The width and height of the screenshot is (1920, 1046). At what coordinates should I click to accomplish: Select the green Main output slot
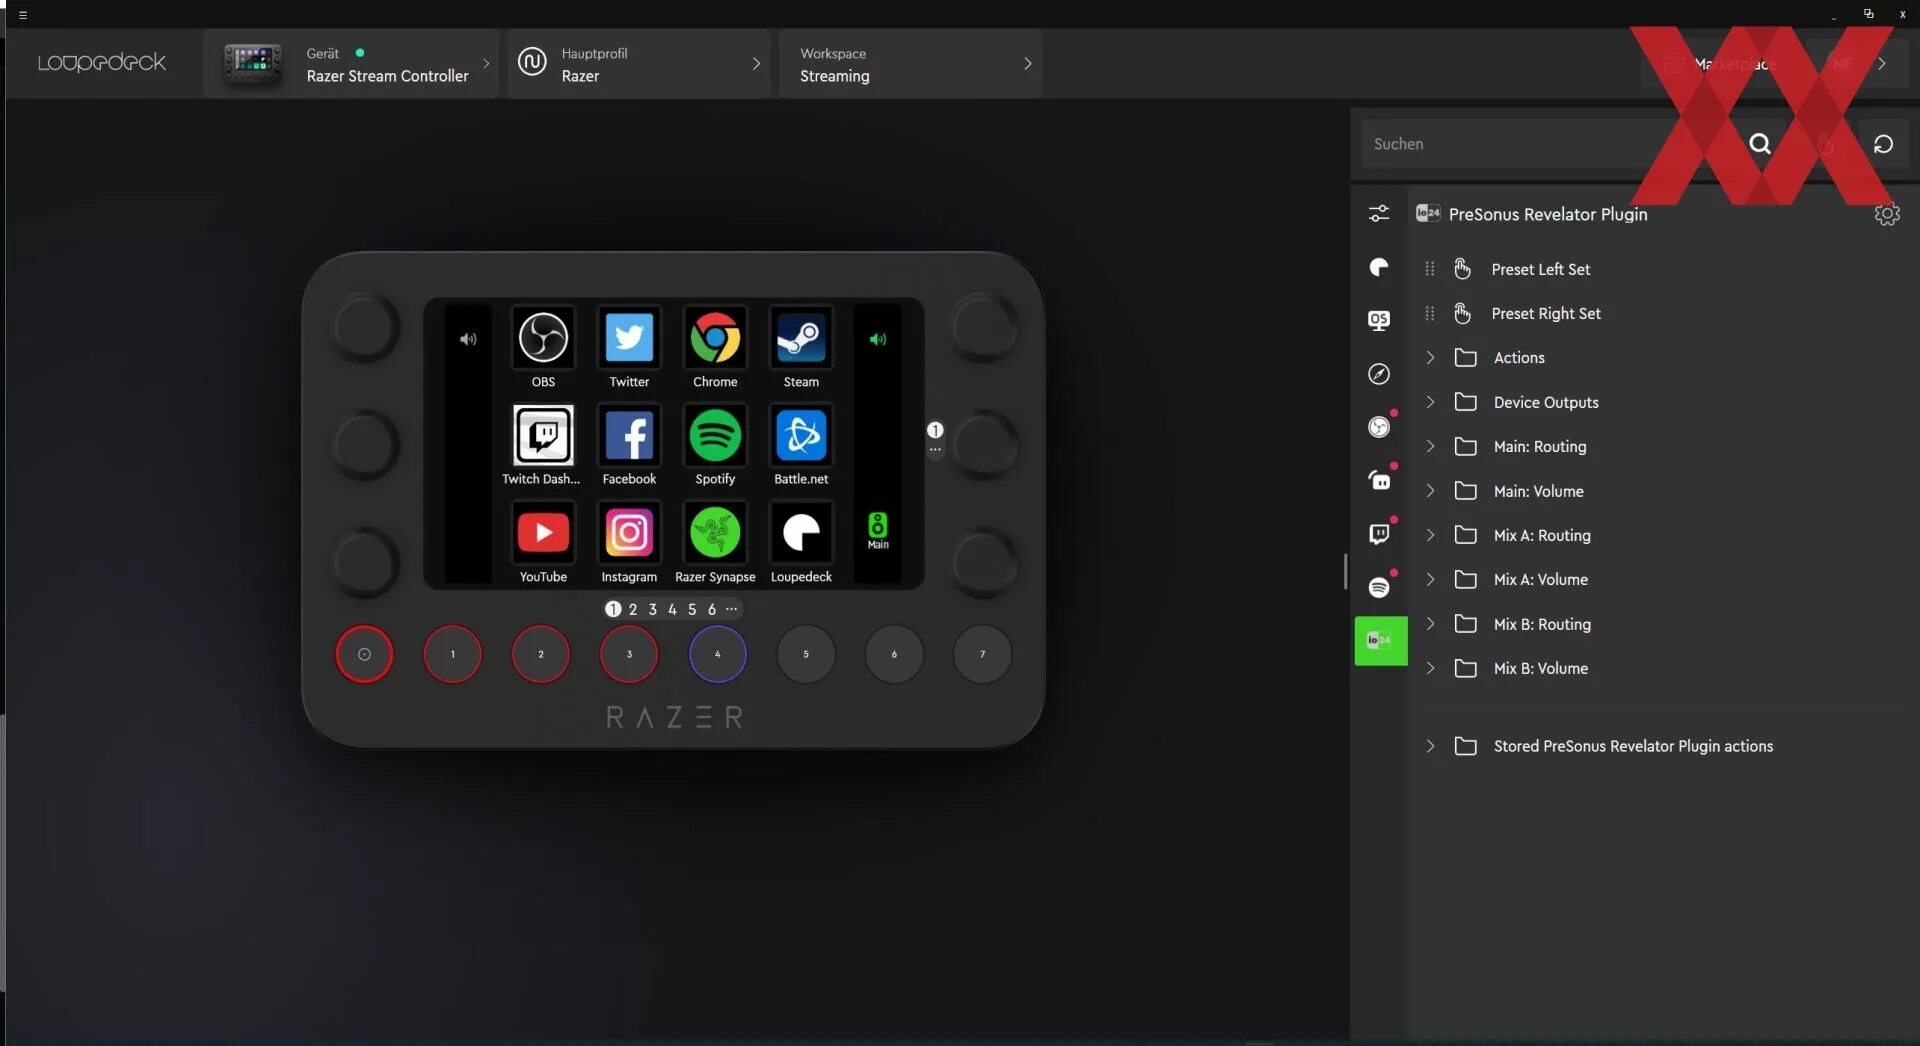pos(877,531)
